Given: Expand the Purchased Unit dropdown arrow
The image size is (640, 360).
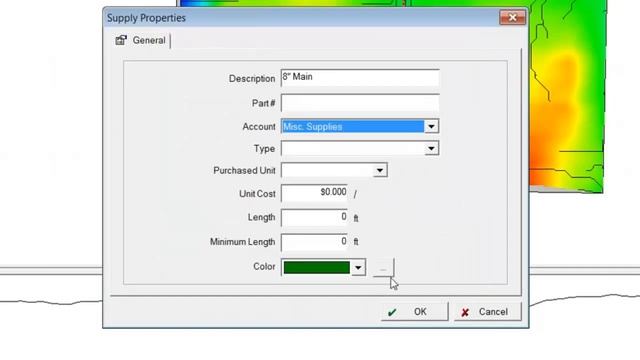Looking at the screenshot, I should [380, 170].
